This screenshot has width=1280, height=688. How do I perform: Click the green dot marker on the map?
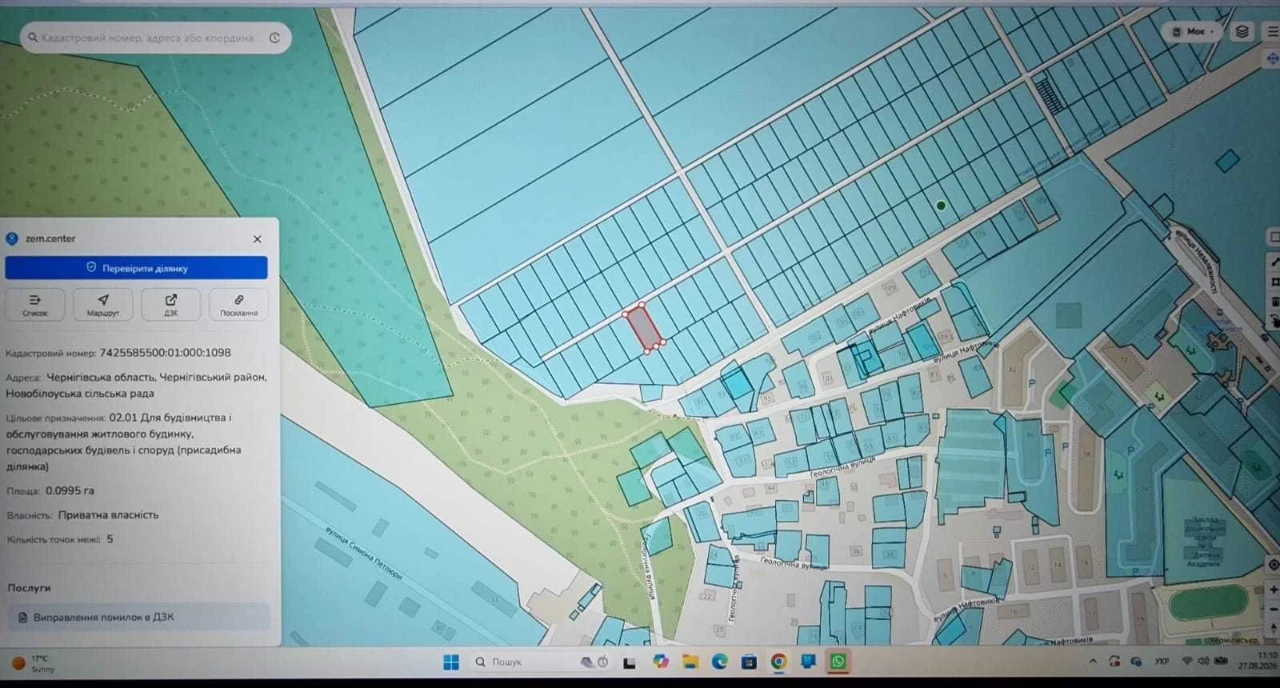tap(941, 206)
